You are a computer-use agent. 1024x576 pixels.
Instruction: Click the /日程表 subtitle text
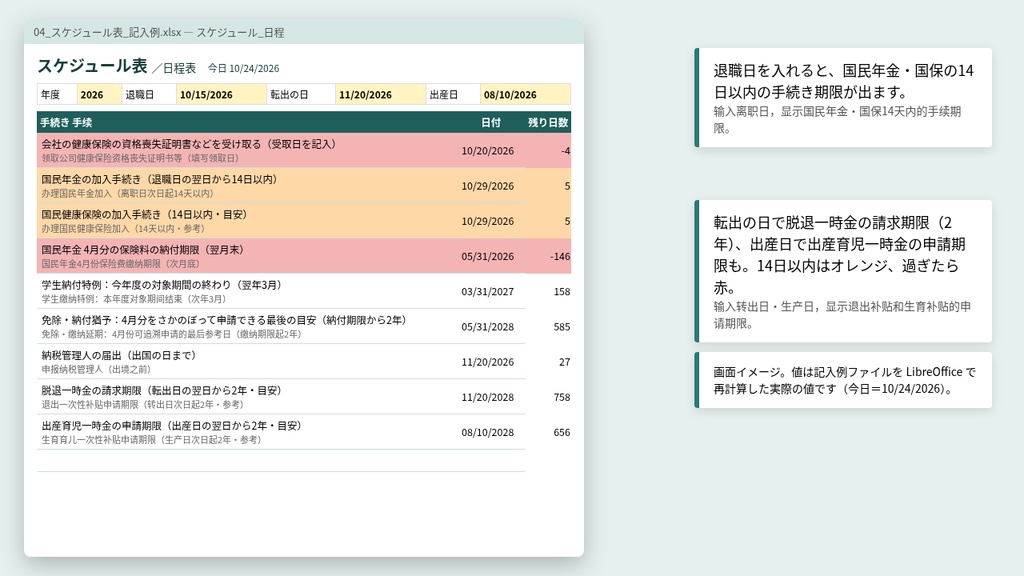(x=174, y=68)
